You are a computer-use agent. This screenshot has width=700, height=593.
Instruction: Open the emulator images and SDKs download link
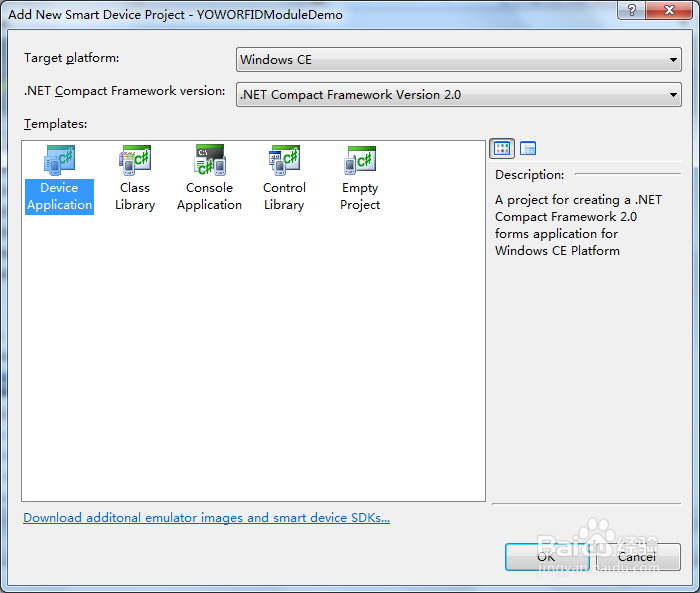coord(206,518)
